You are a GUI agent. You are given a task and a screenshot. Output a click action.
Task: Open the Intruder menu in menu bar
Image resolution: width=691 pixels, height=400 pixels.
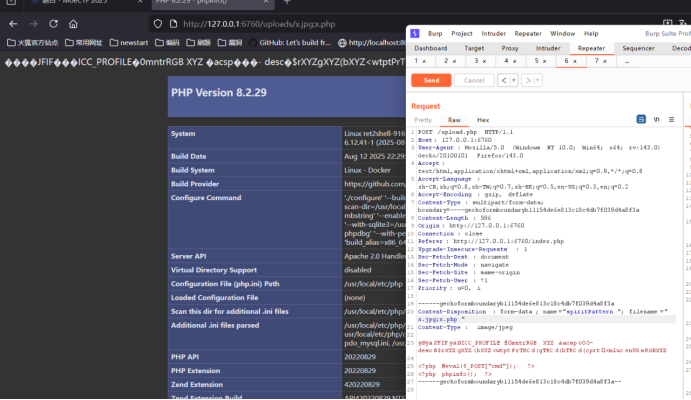pyautogui.click(x=492, y=33)
